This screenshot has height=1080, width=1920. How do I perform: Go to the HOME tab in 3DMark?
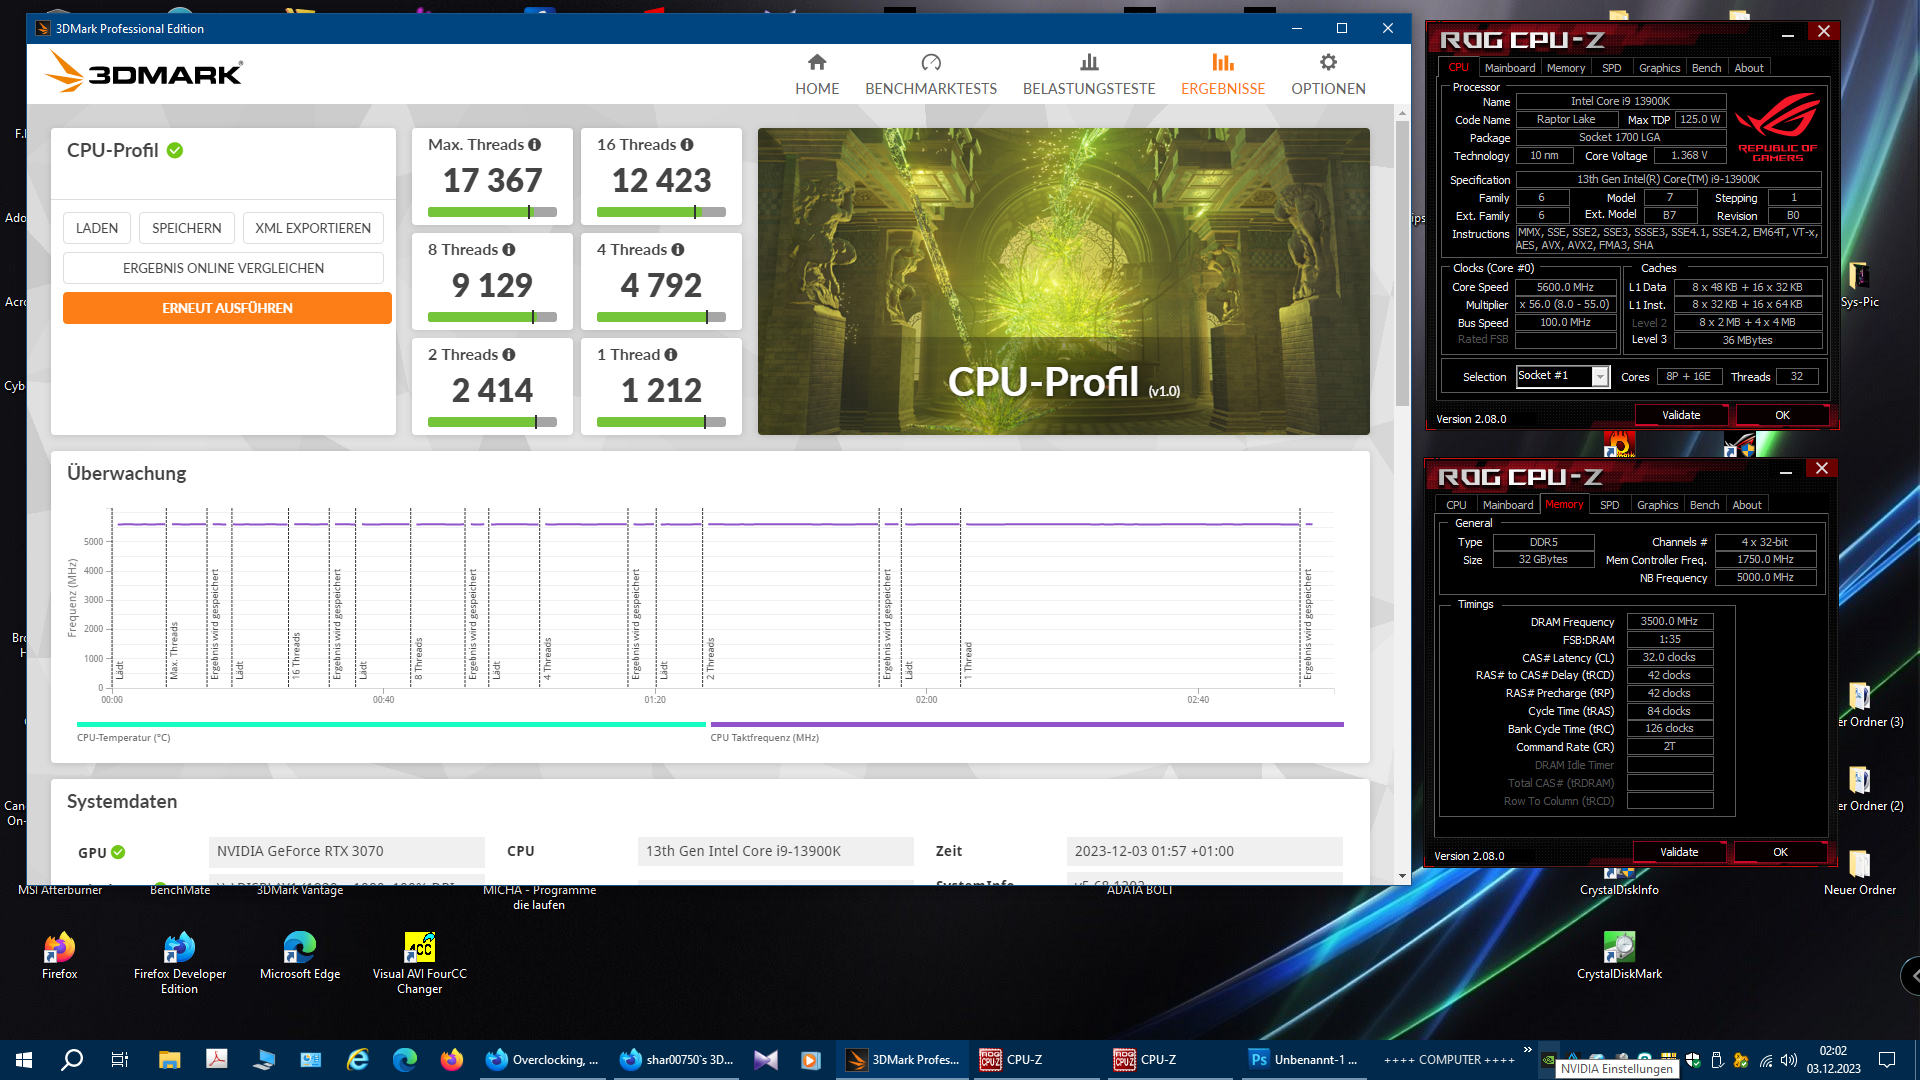coord(817,75)
